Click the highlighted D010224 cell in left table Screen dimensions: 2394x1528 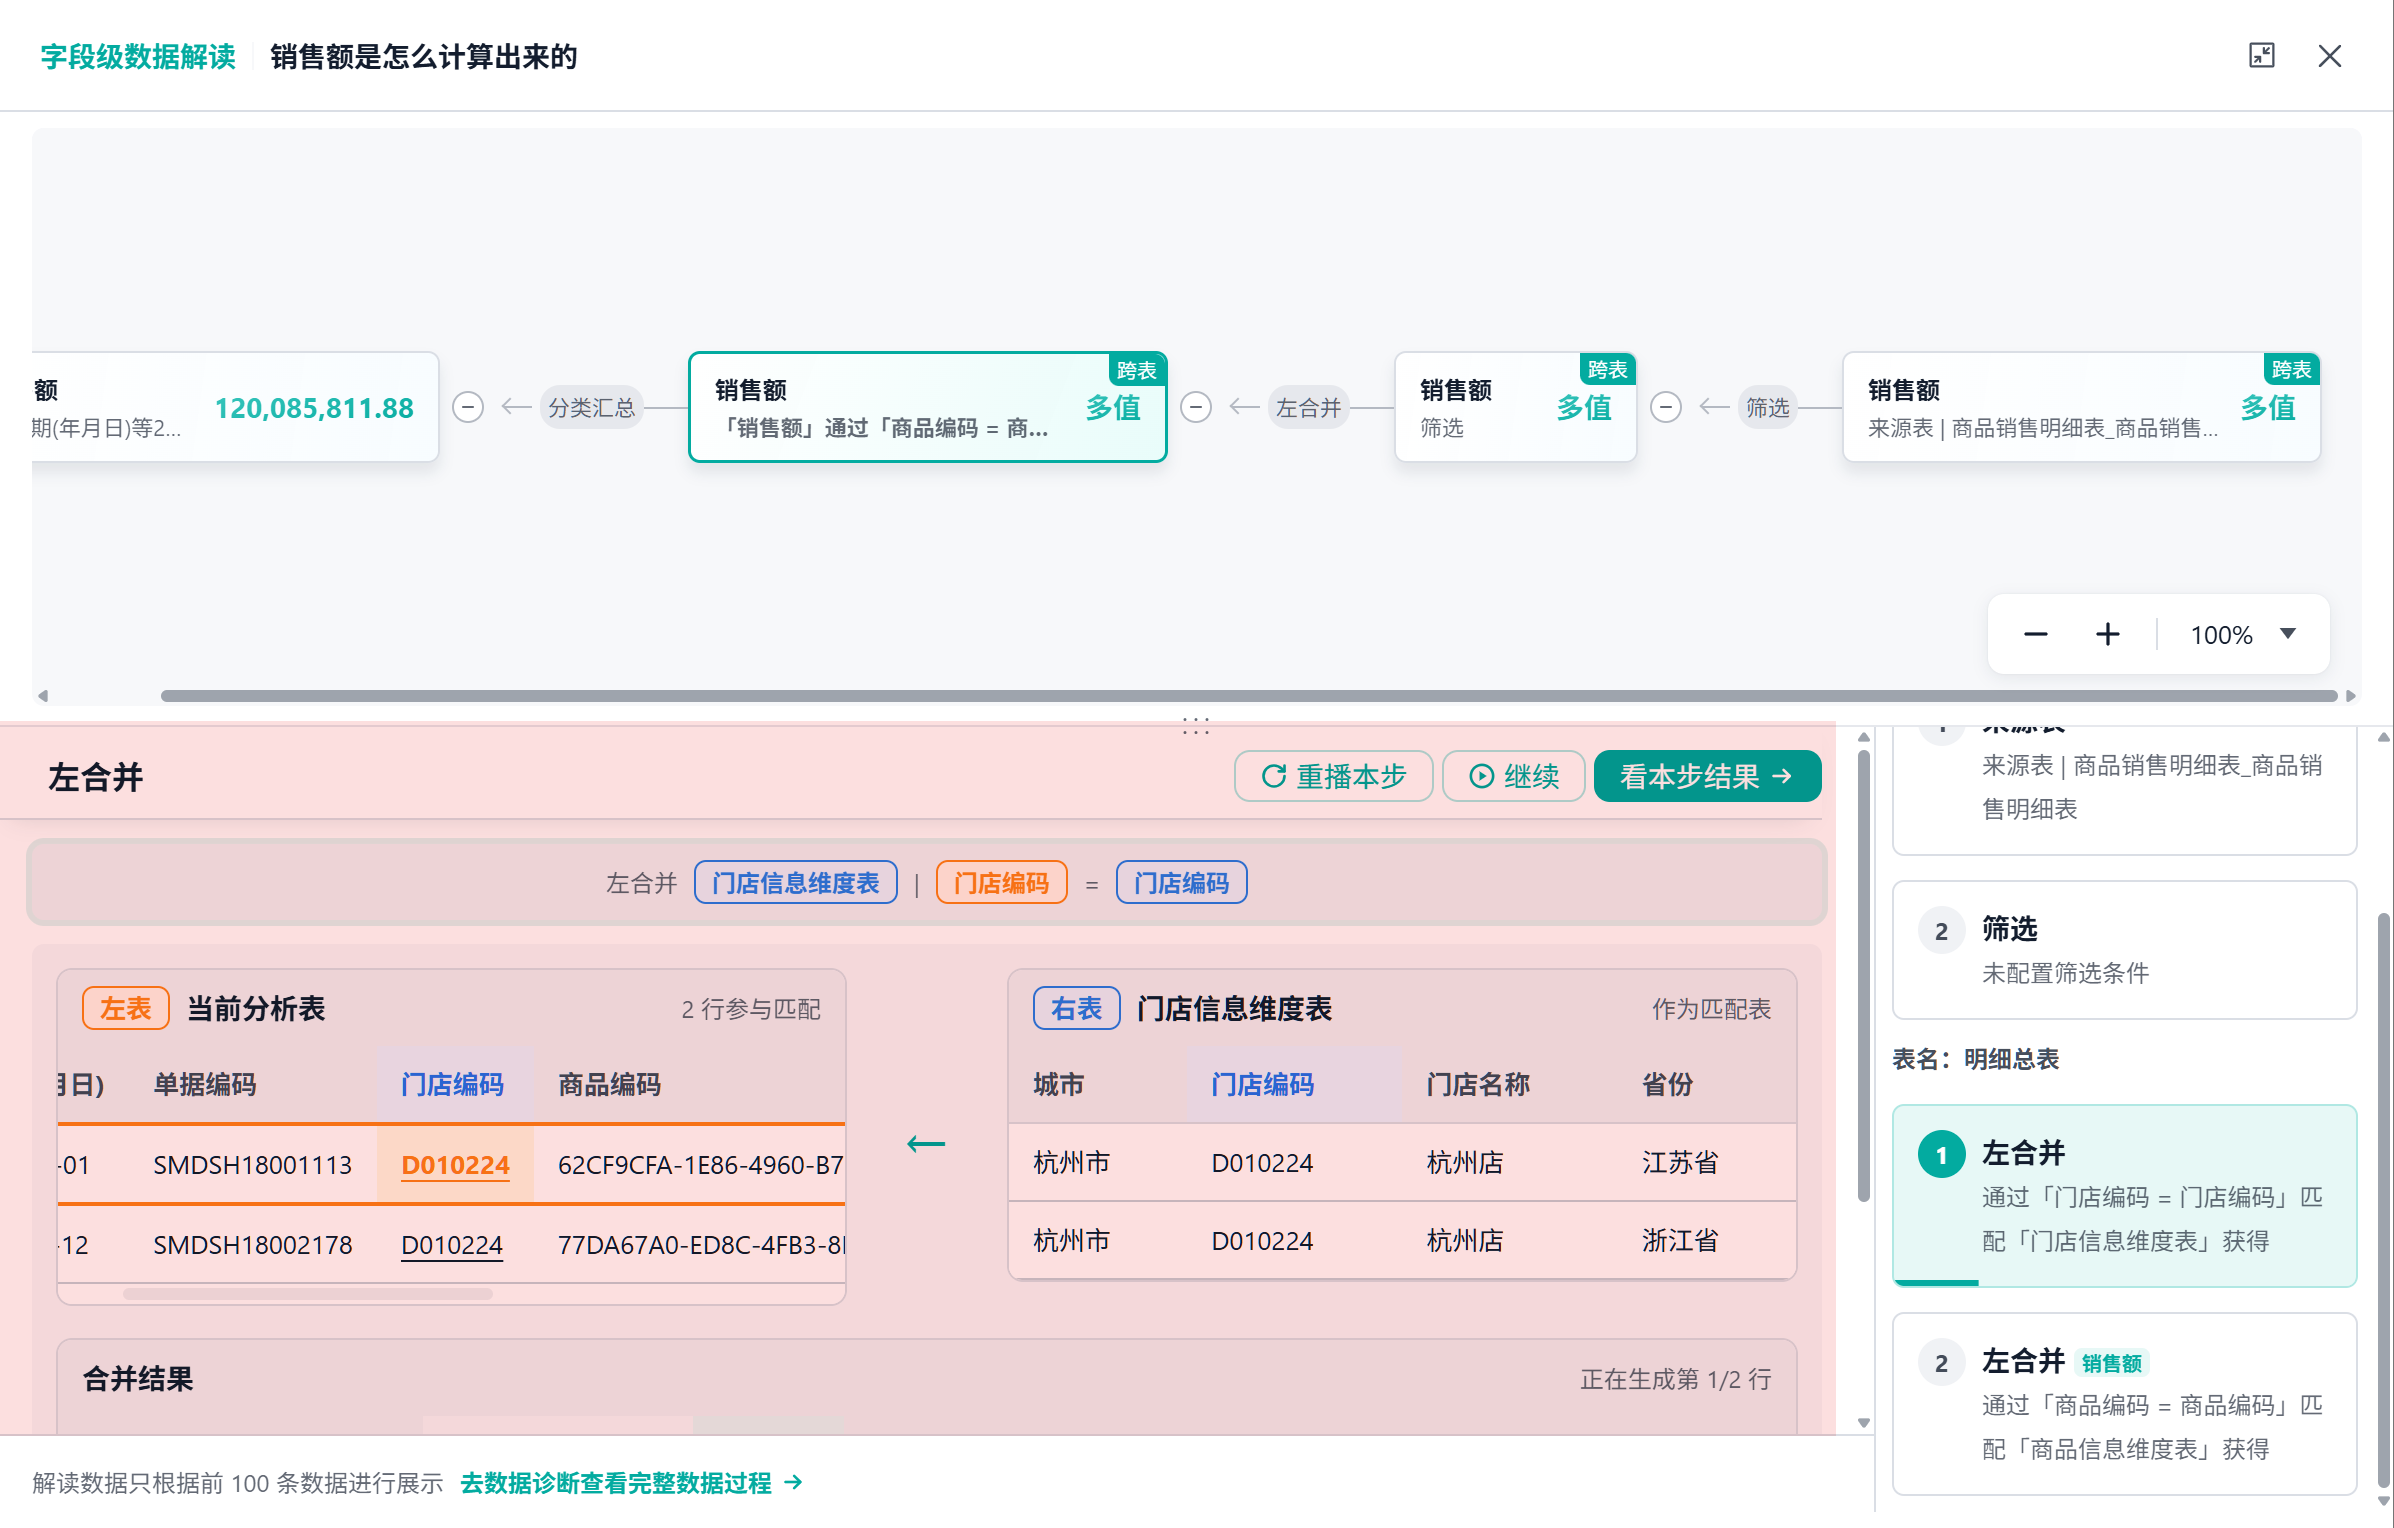tap(455, 1165)
